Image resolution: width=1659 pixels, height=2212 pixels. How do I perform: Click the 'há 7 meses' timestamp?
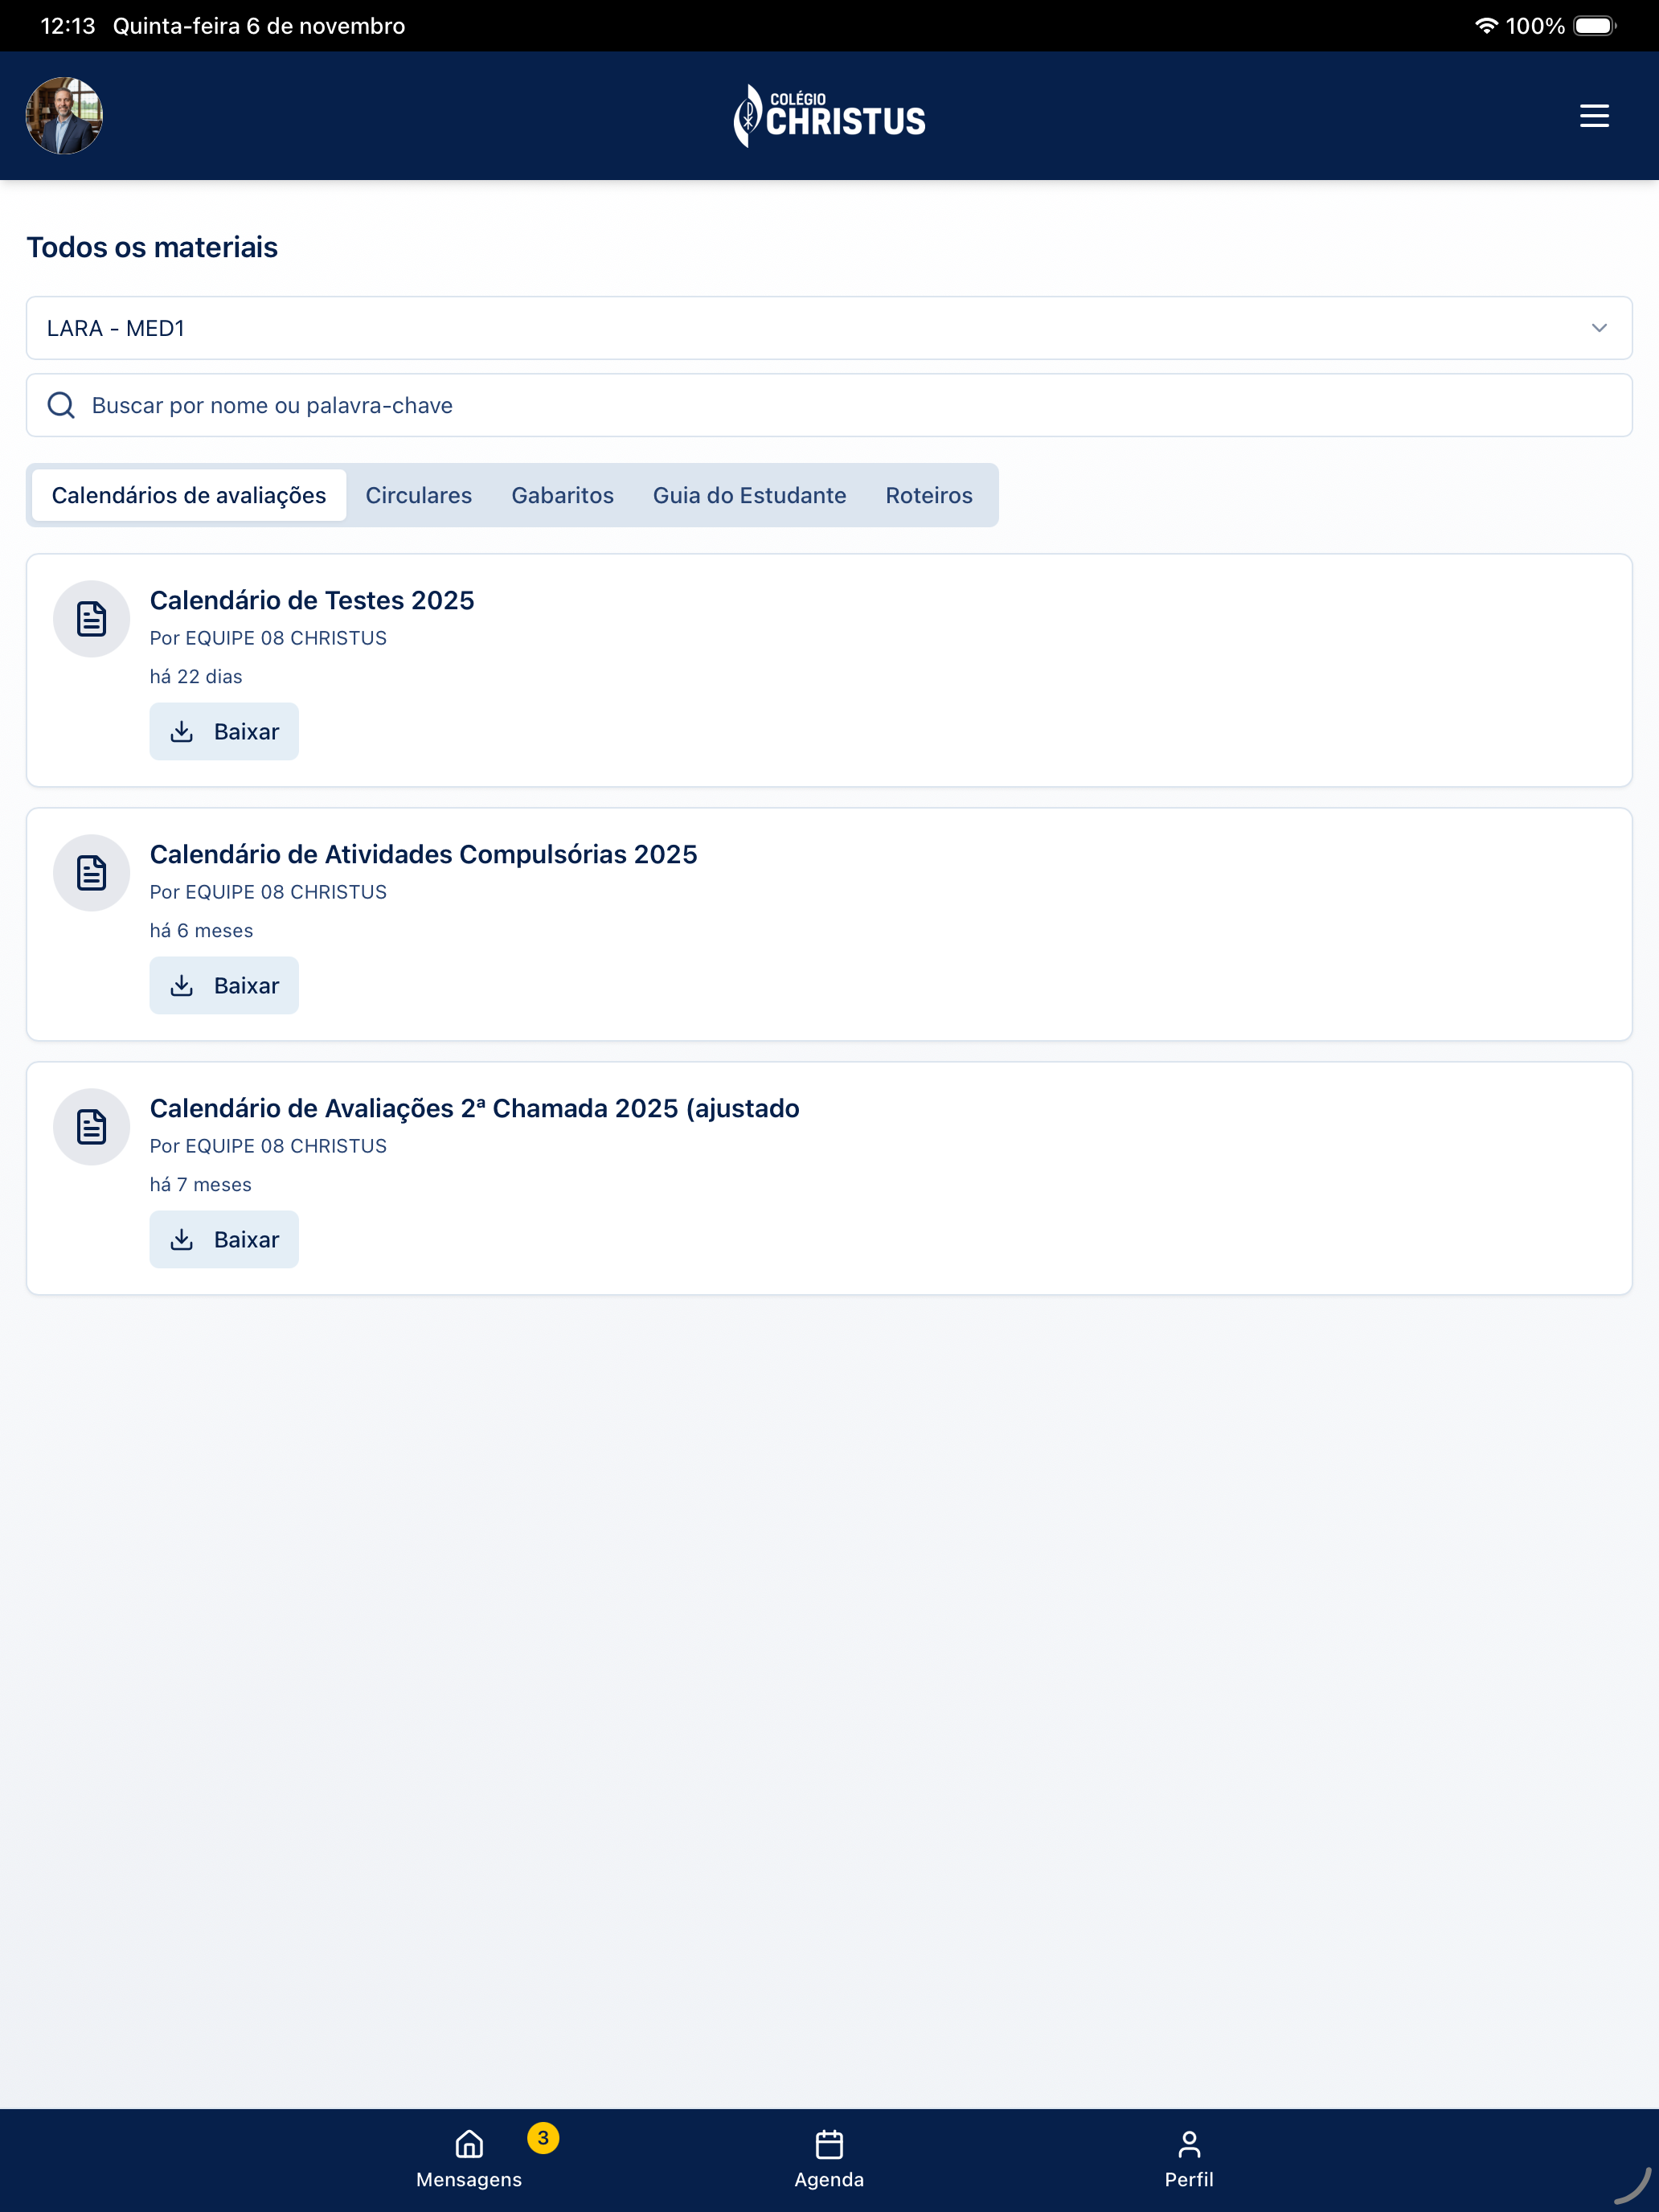point(200,1185)
